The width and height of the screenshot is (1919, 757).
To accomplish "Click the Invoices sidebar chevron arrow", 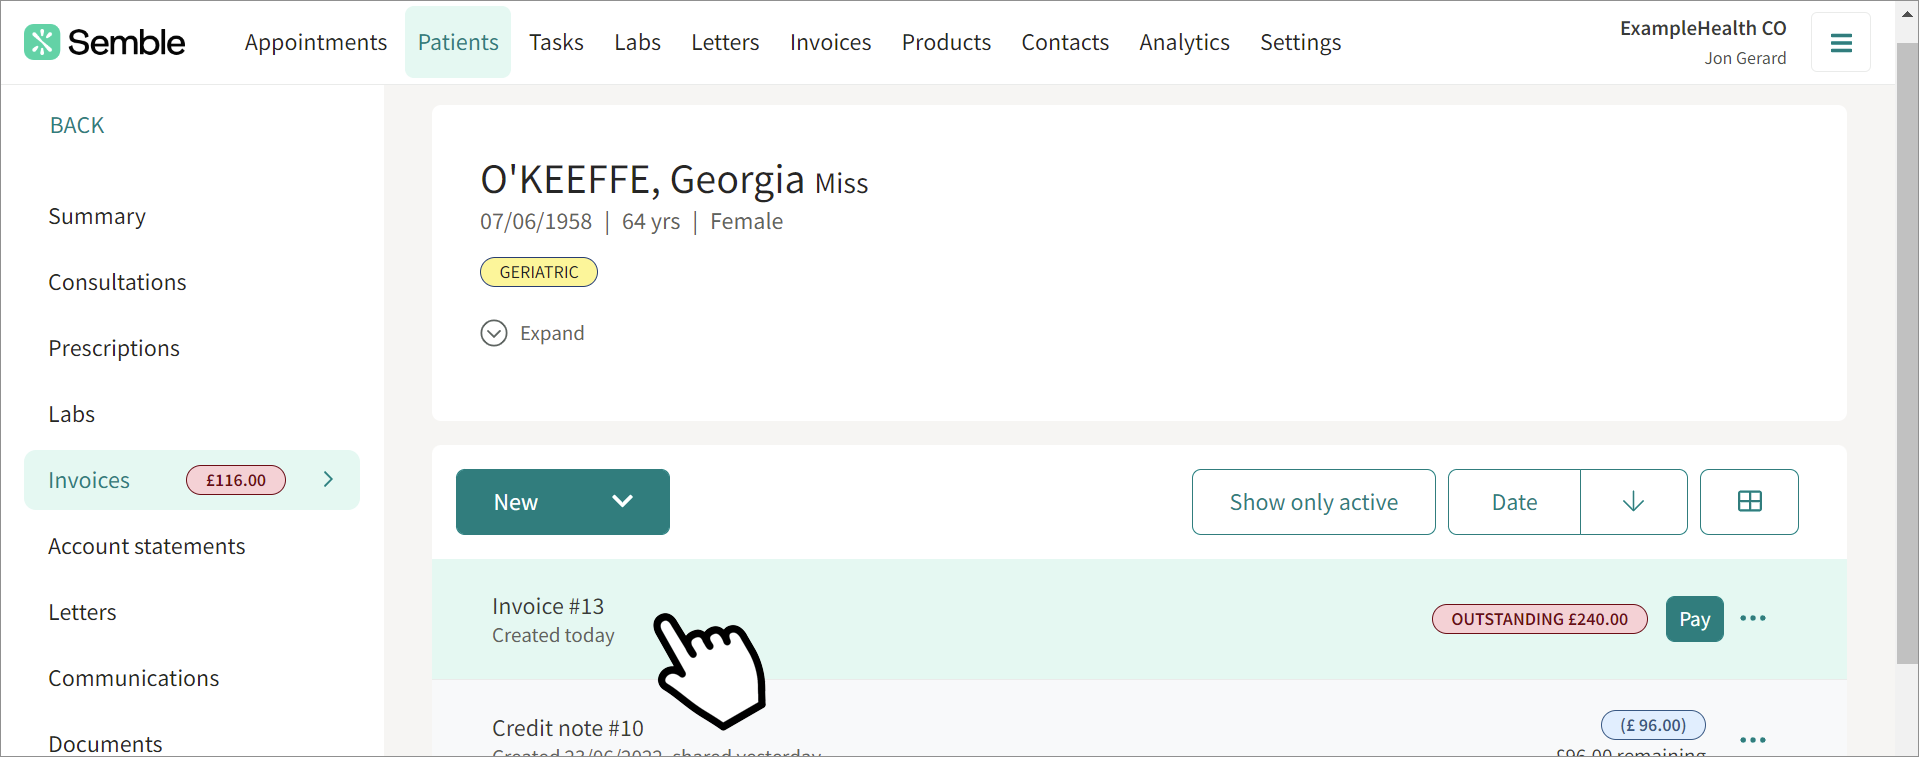I will (x=328, y=480).
